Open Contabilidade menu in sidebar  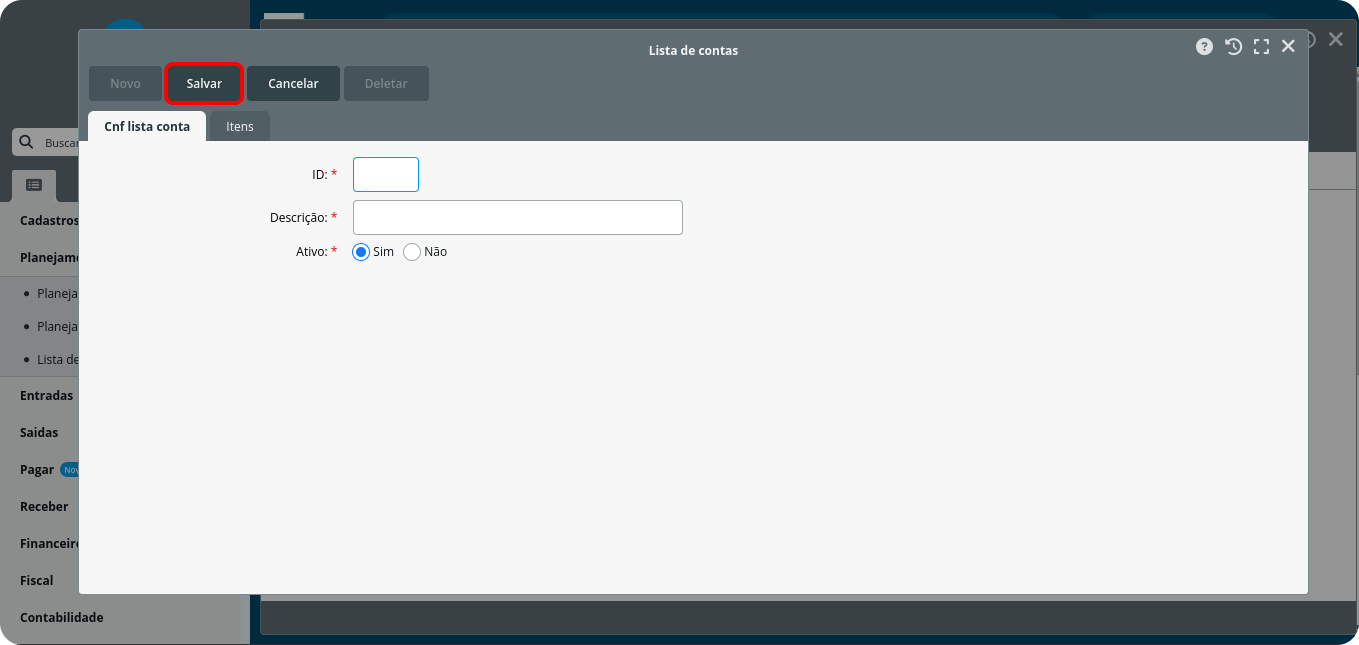point(61,617)
